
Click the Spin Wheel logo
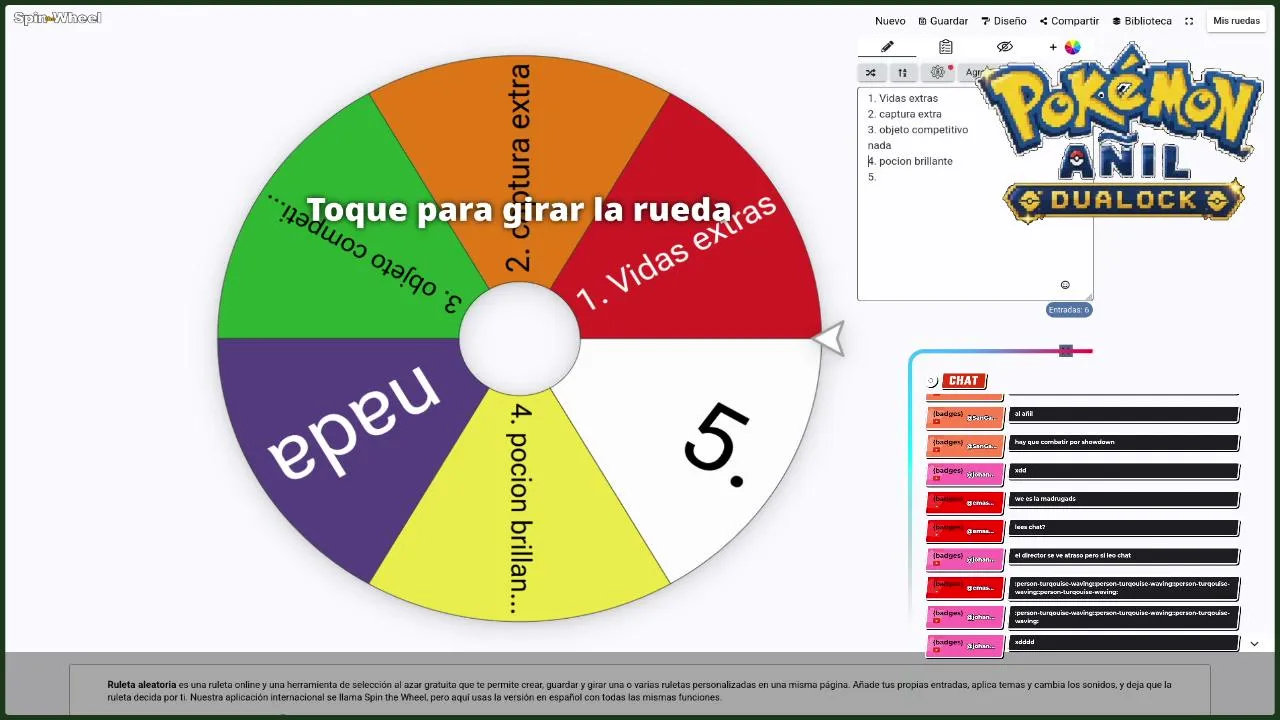point(57,18)
